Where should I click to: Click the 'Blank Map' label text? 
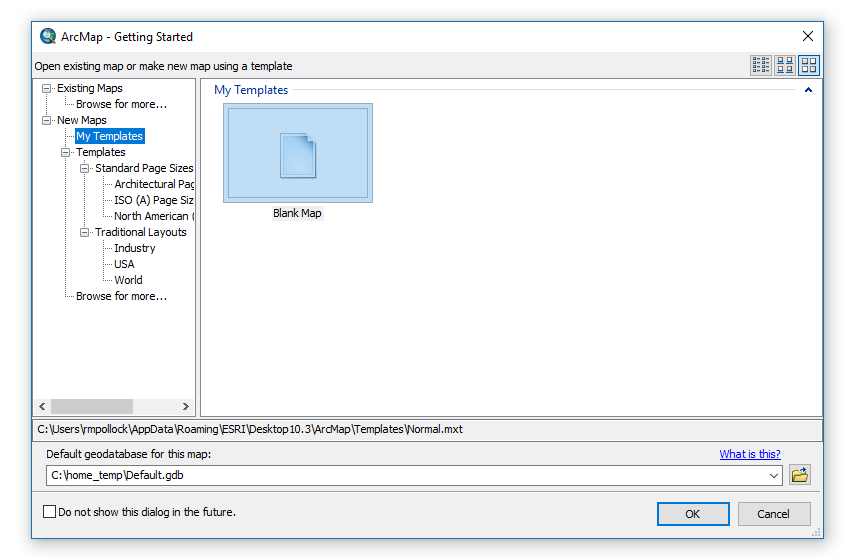[x=297, y=213]
